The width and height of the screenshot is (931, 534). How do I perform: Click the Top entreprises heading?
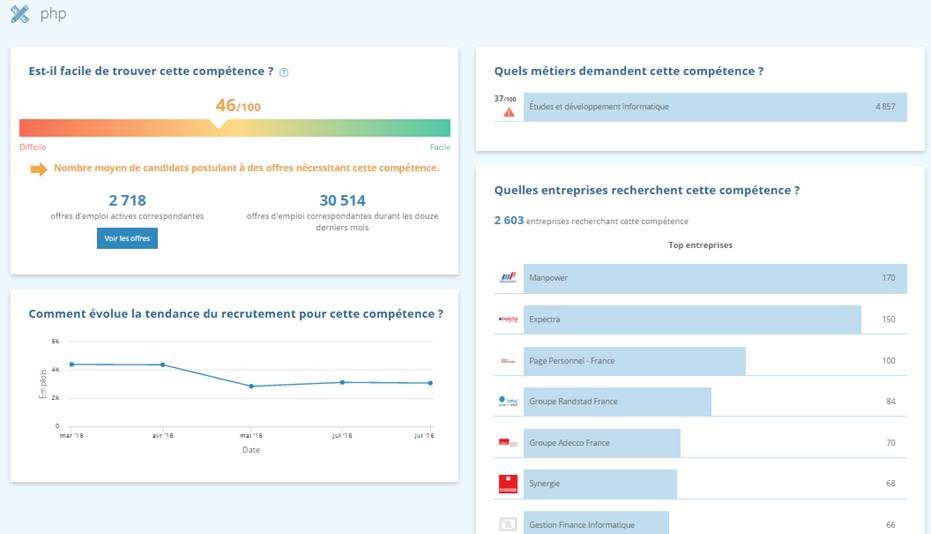(700, 245)
